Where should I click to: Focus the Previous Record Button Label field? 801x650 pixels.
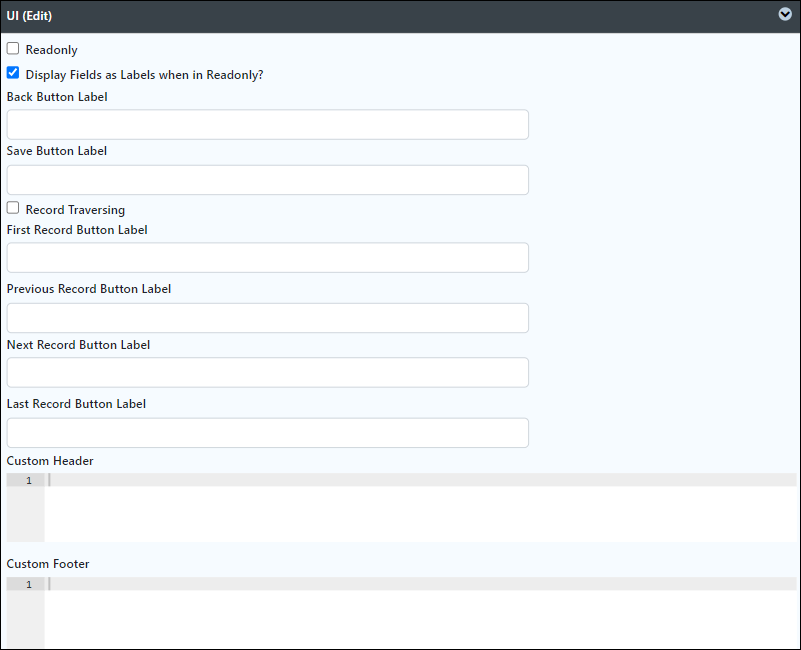coord(268,318)
